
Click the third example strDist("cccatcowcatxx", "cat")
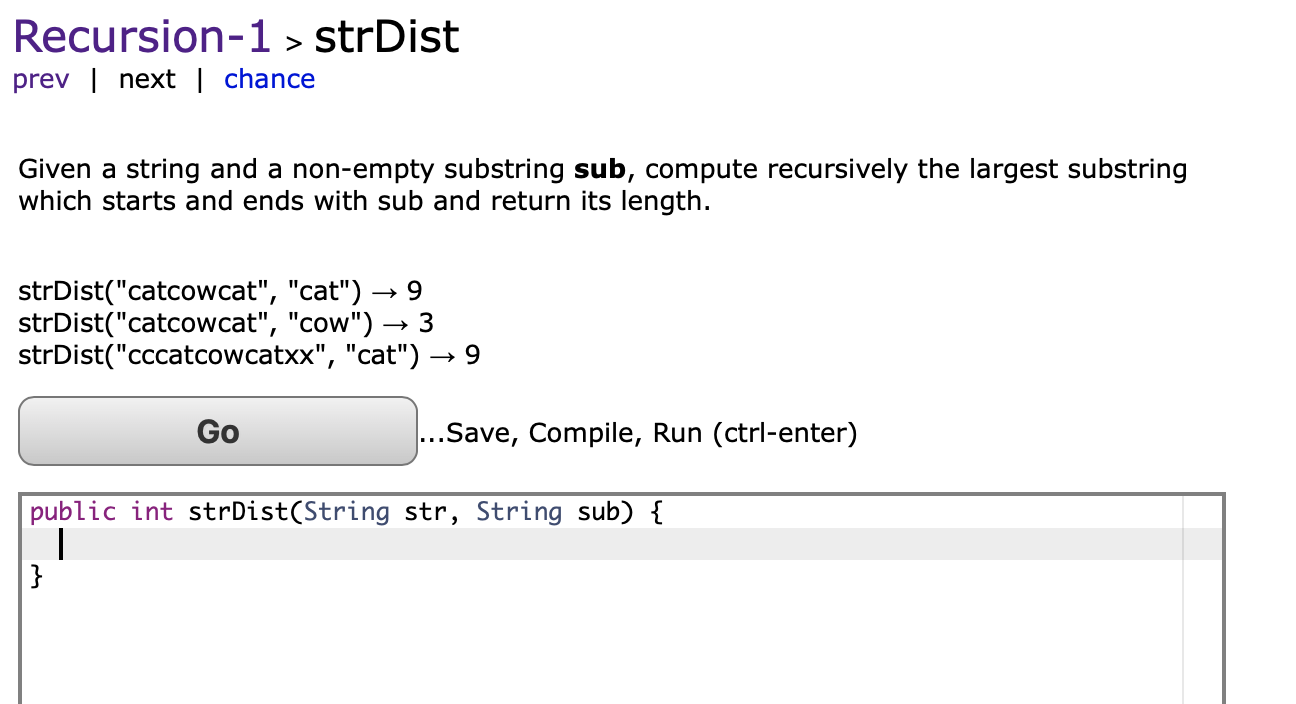pos(248,355)
